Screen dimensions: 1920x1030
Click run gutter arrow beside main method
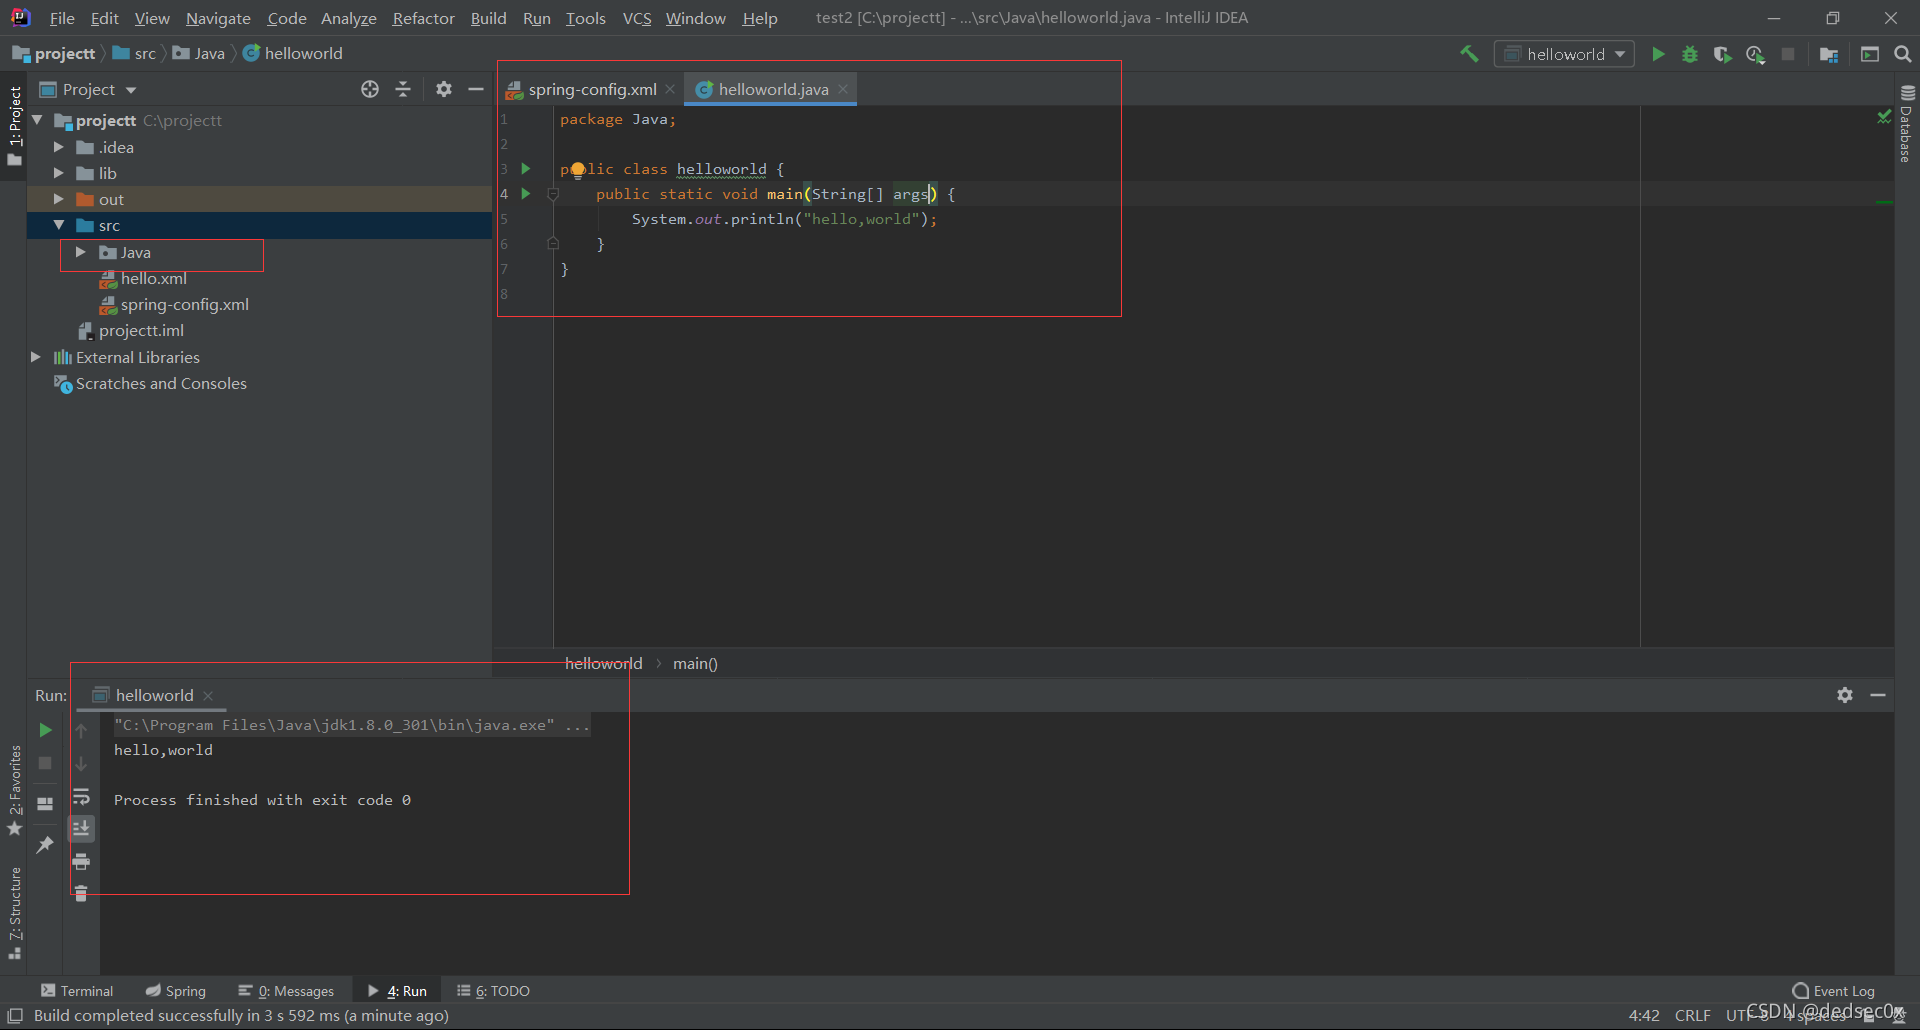click(526, 194)
